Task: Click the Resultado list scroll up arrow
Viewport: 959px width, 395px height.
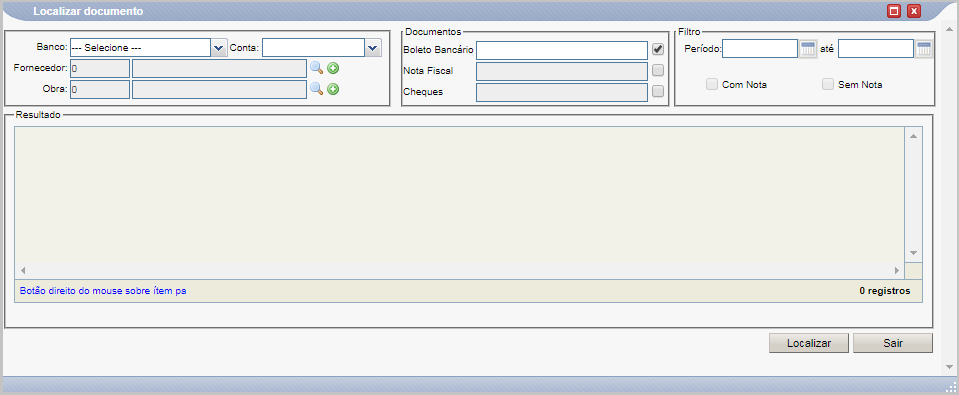Action: point(913,136)
